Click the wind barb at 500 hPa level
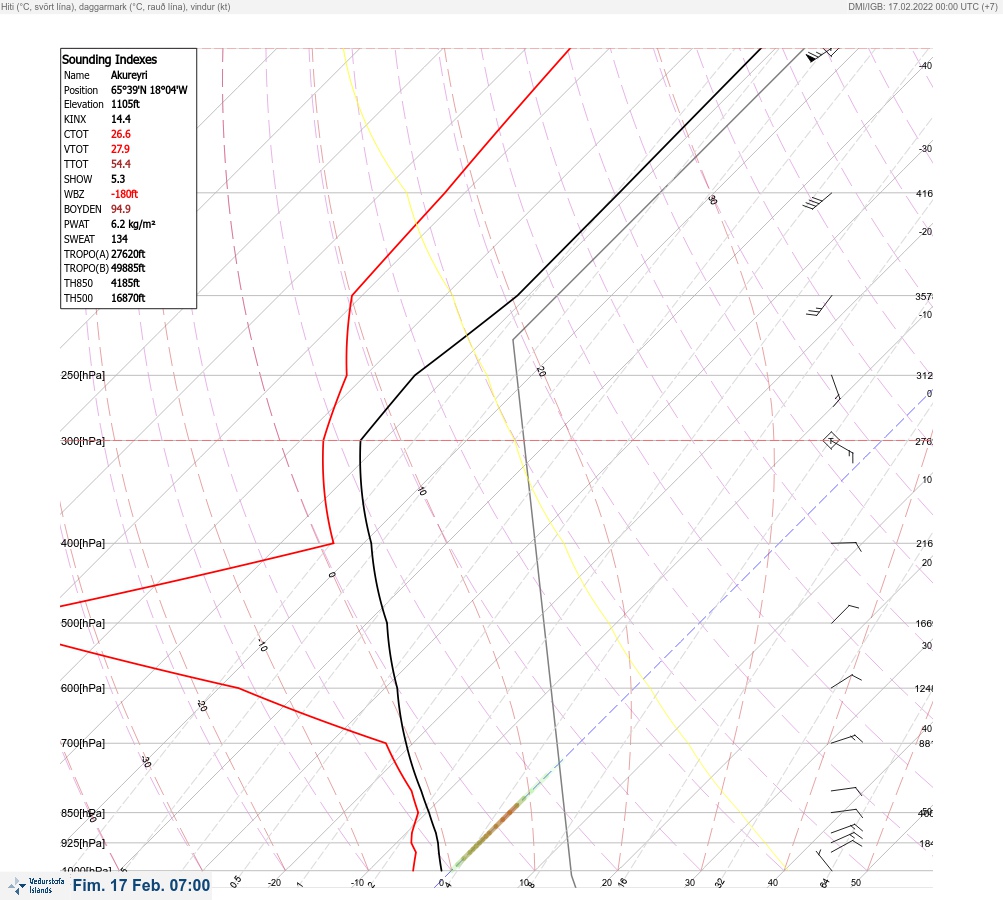The height and width of the screenshot is (900, 1003). coord(844,613)
